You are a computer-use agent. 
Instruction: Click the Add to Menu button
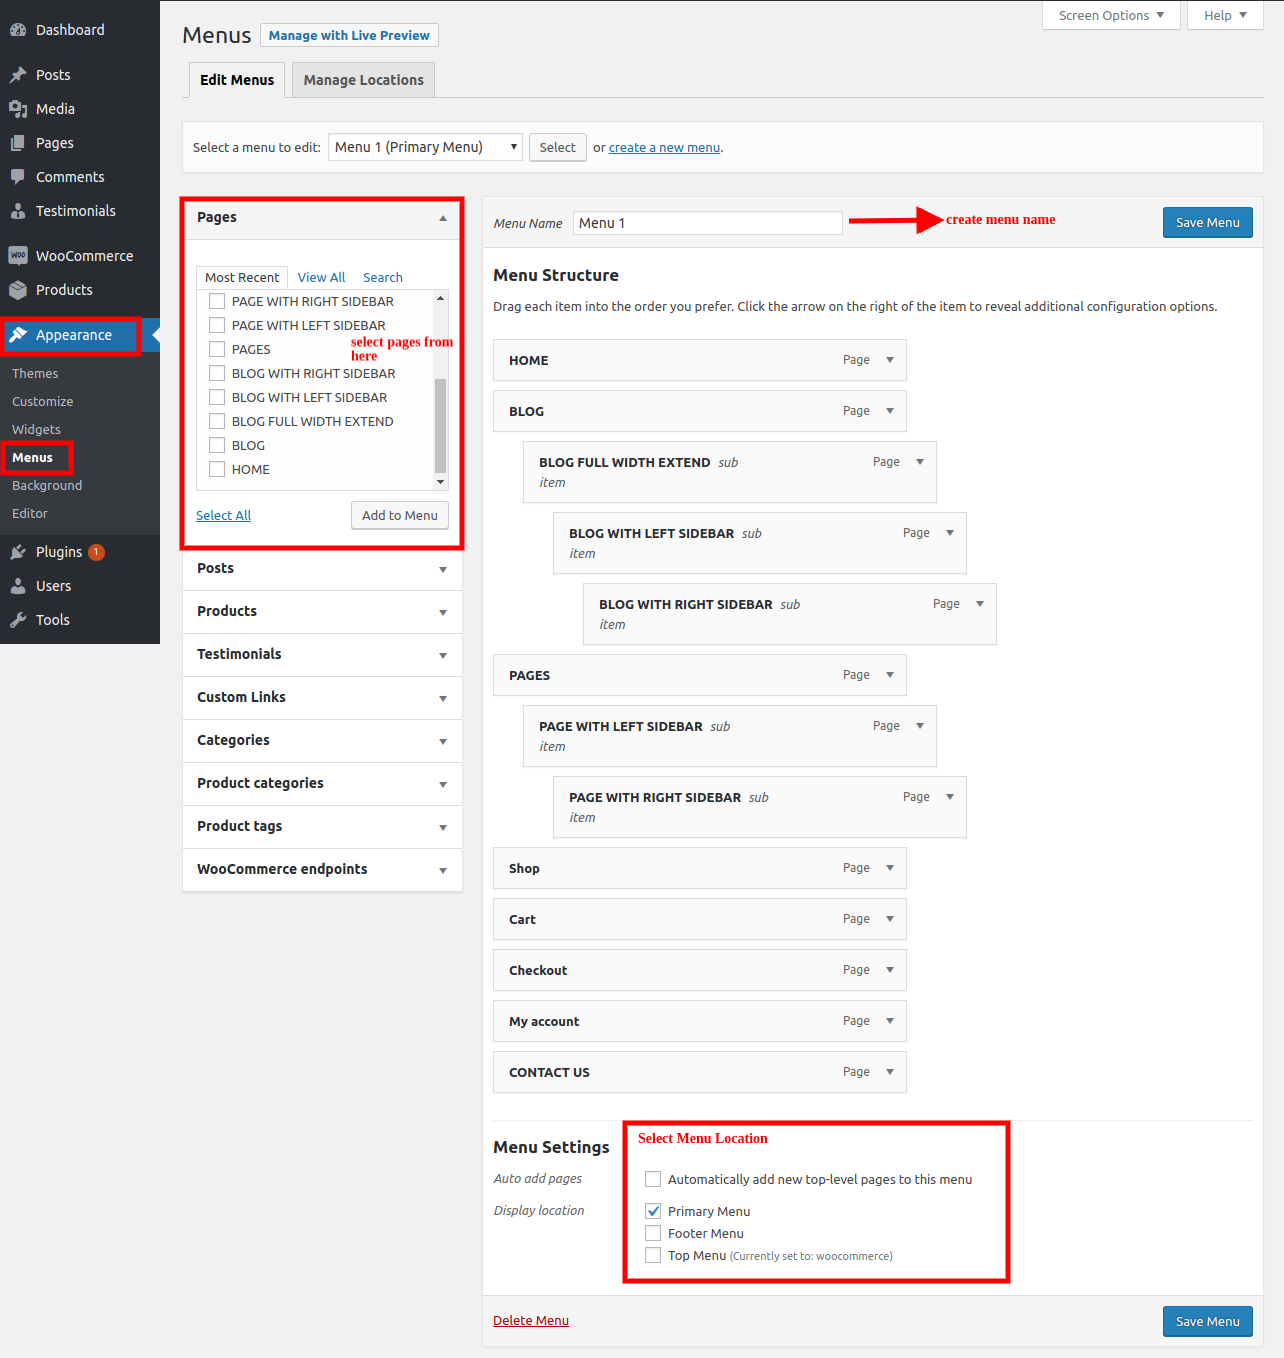click(x=399, y=515)
